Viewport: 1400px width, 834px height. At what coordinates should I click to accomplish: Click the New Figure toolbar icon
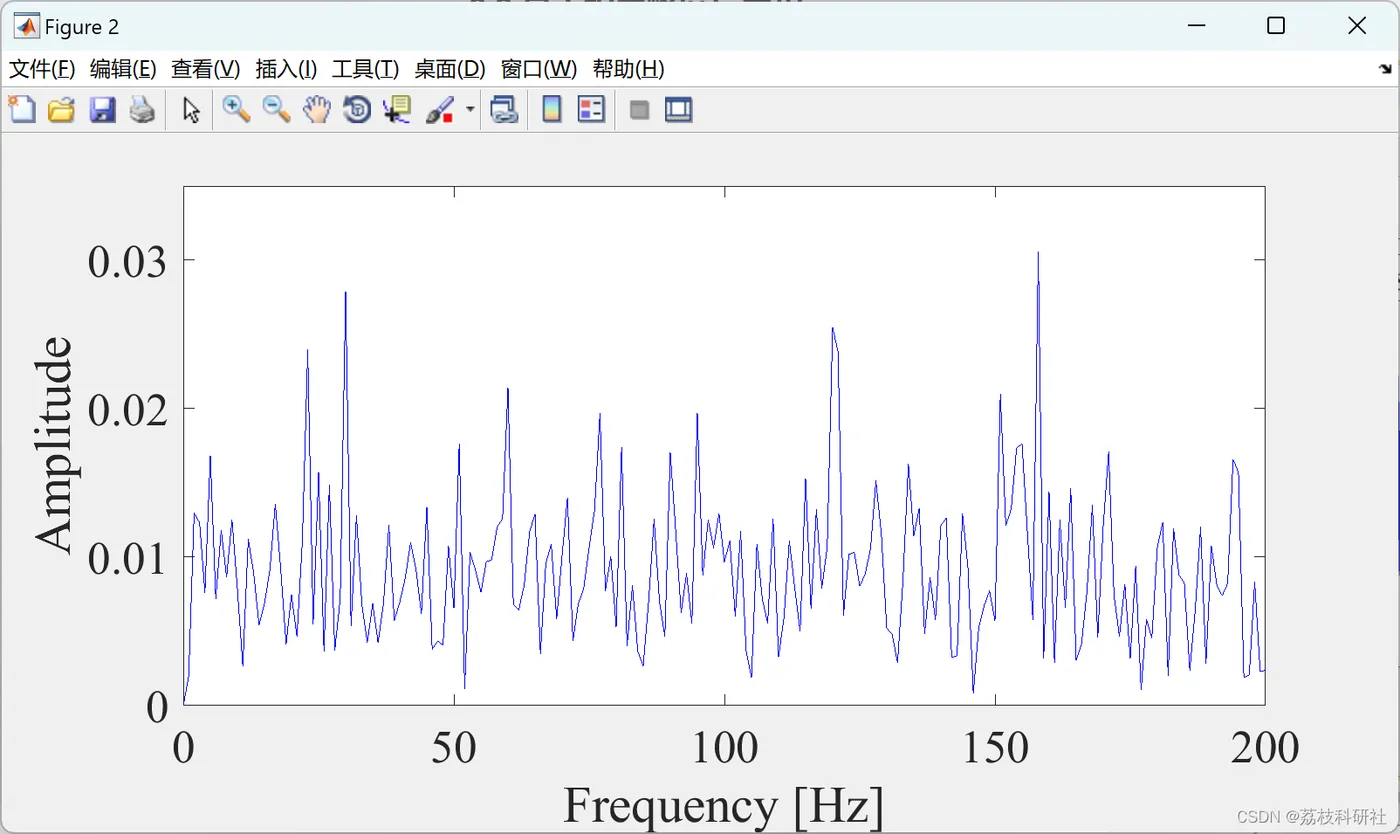[x=22, y=109]
